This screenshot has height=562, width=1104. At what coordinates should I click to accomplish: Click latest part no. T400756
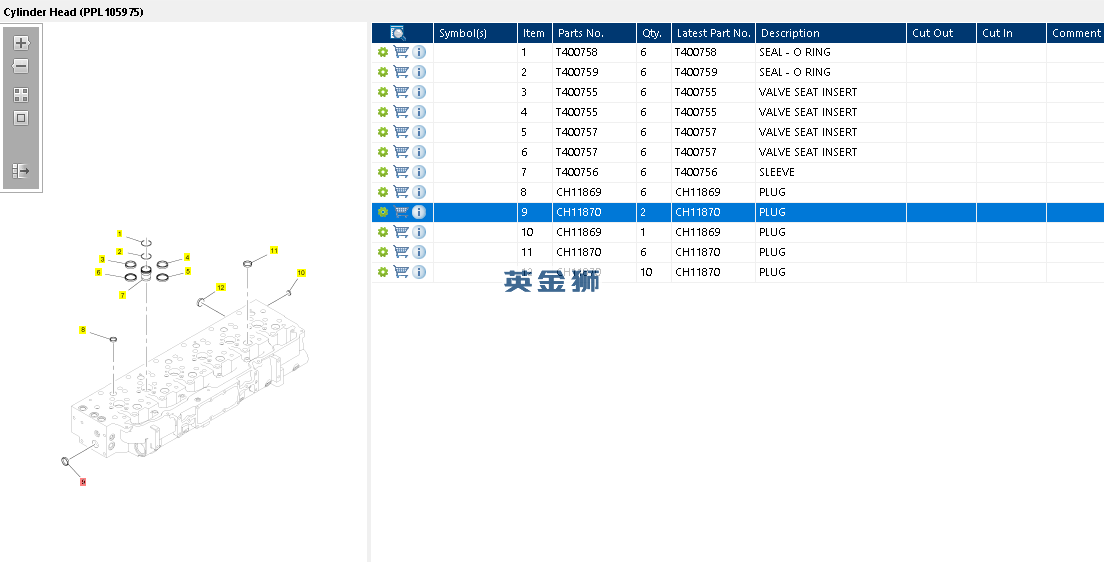click(x=696, y=172)
